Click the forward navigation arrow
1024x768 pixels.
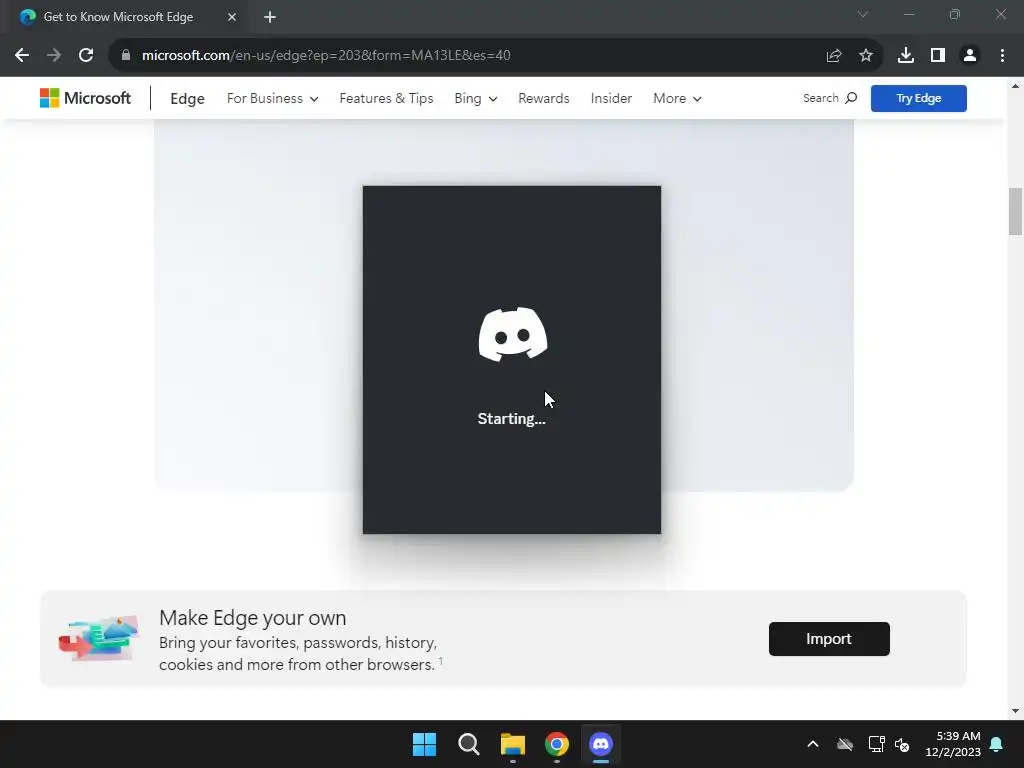[54, 56]
